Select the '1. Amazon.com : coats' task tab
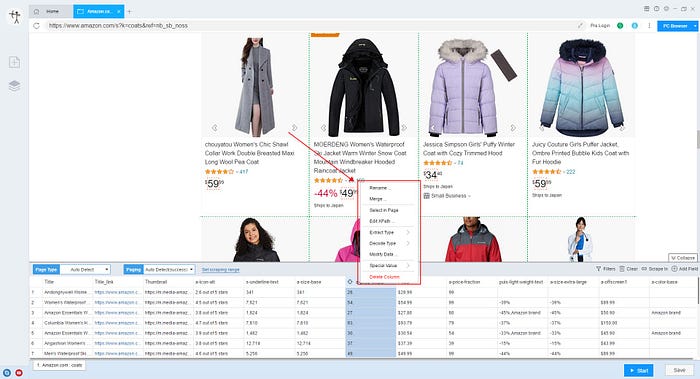This screenshot has height=379, width=700. tap(59, 365)
